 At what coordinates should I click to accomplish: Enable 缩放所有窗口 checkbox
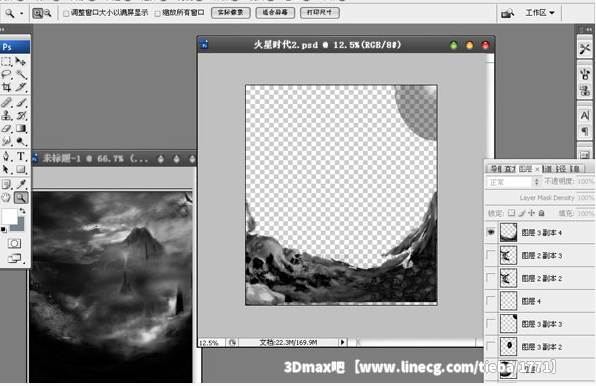(x=157, y=14)
